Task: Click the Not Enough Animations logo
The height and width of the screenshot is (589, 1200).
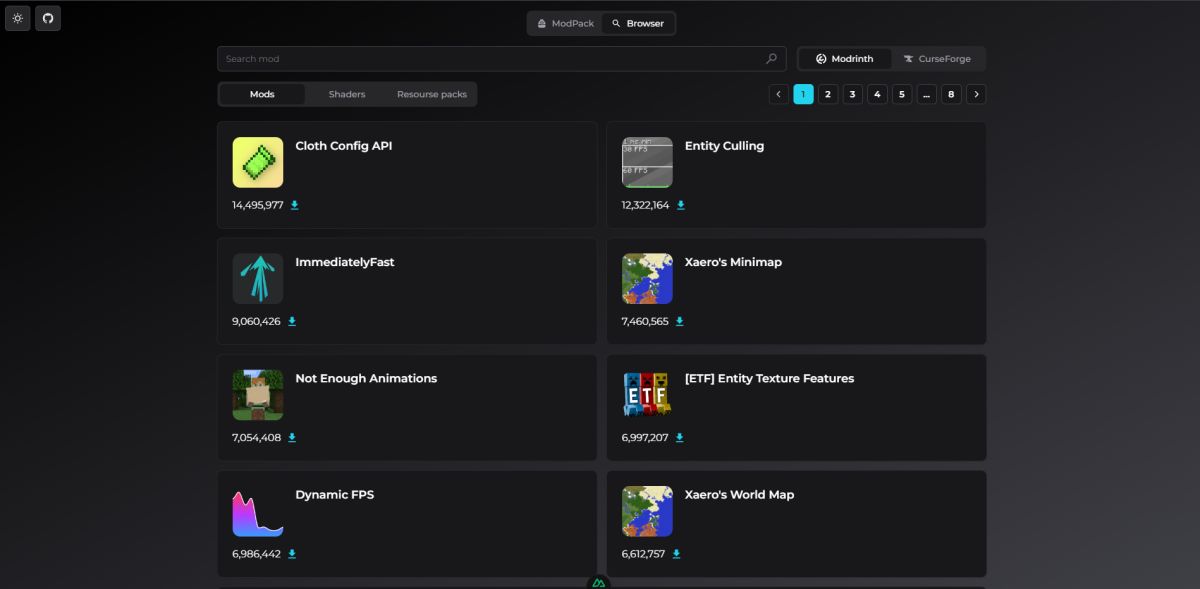Action: point(258,394)
